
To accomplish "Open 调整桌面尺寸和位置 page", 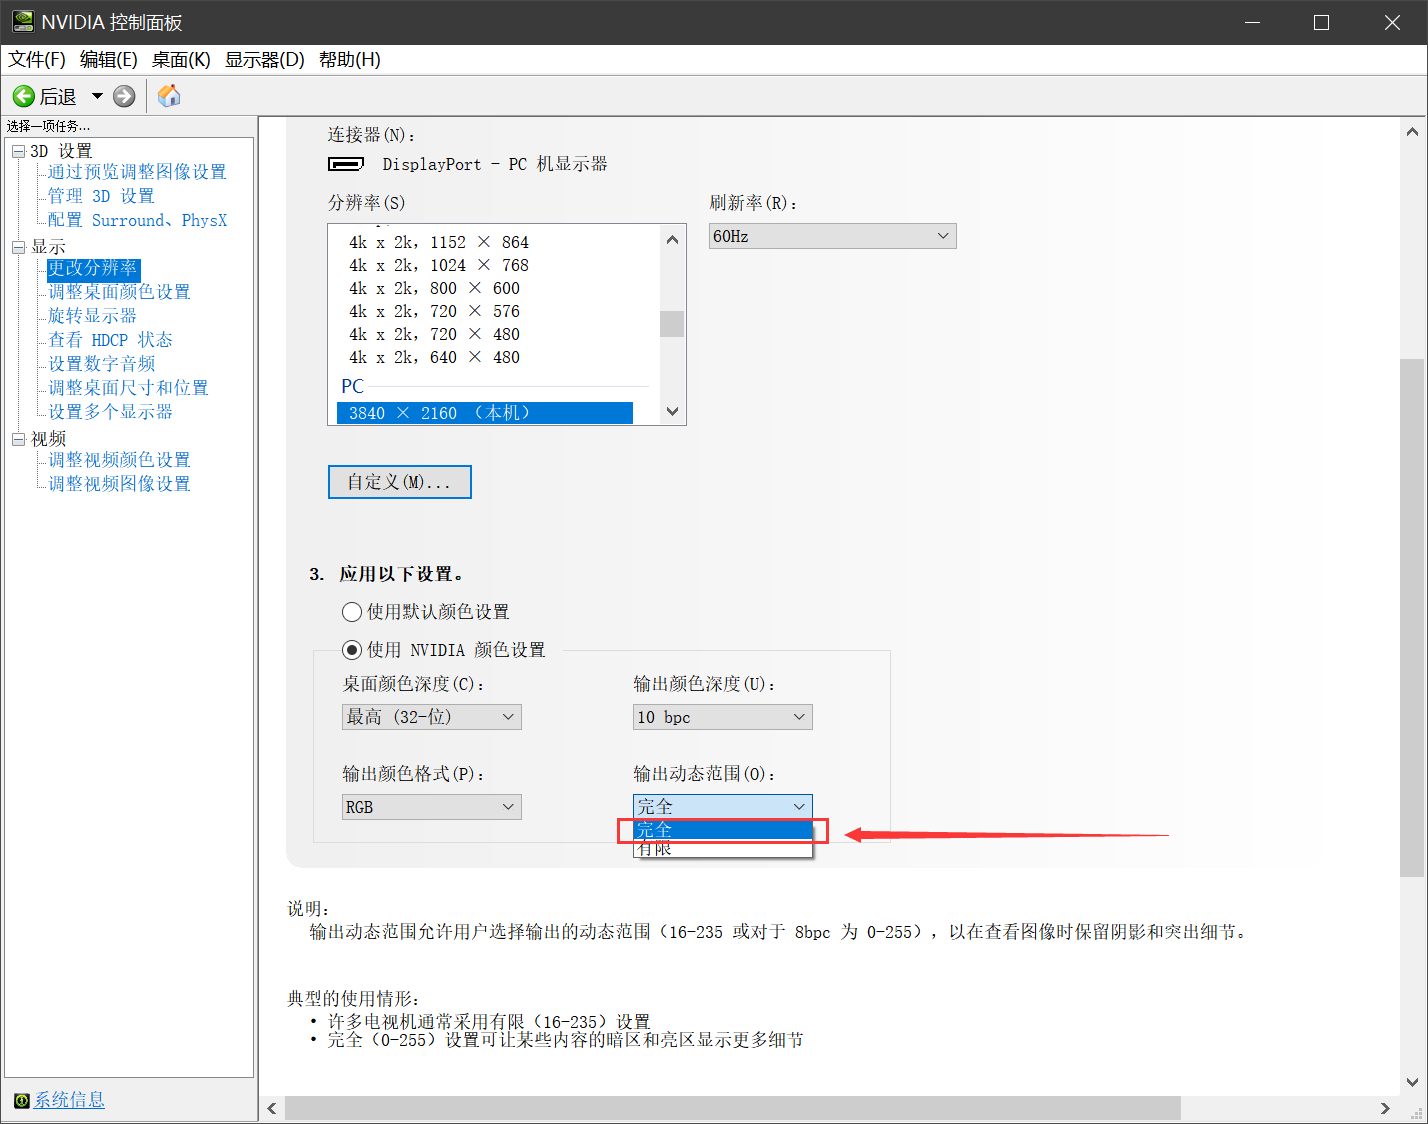I will point(128,388).
